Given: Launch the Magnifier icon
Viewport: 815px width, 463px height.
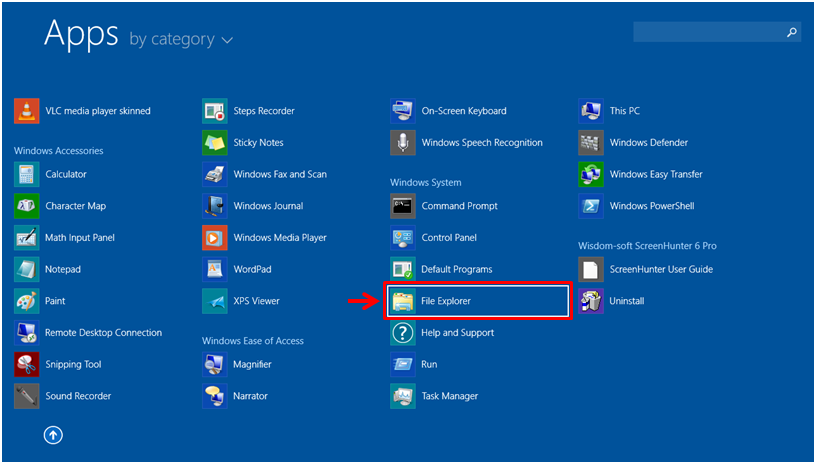Looking at the screenshot, I should point(215,364).
